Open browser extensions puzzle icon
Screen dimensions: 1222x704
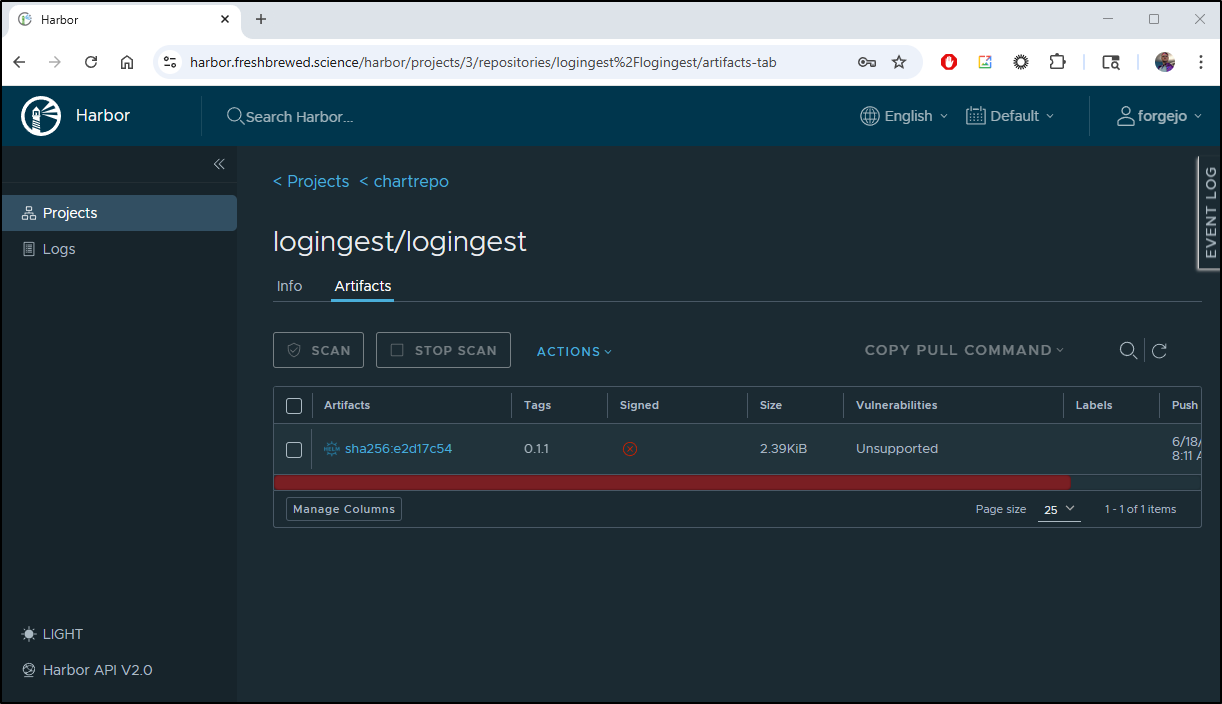(1057, 62)
